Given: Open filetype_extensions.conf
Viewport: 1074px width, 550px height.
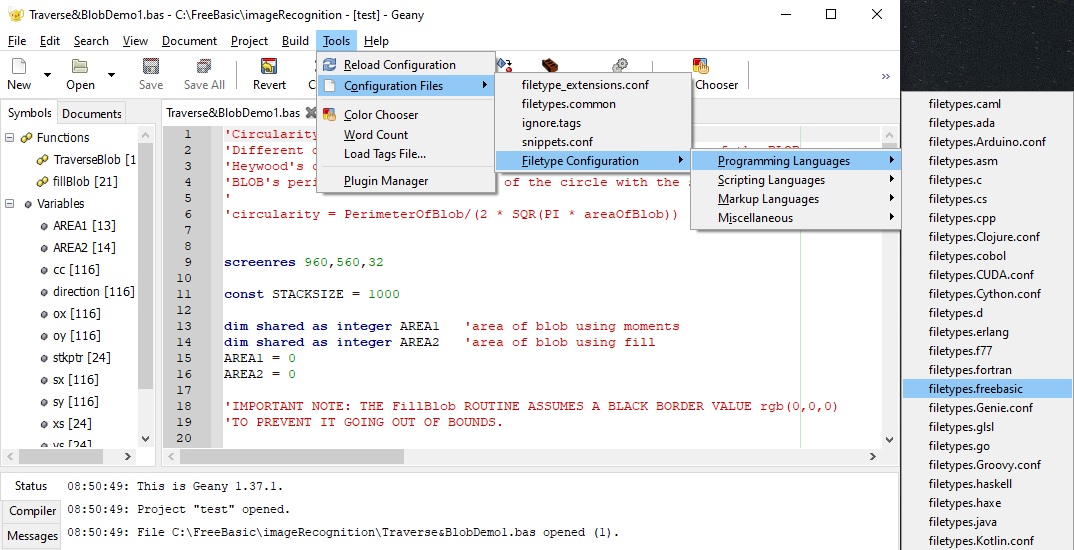Looking at the screenshot, I should 593,85.
